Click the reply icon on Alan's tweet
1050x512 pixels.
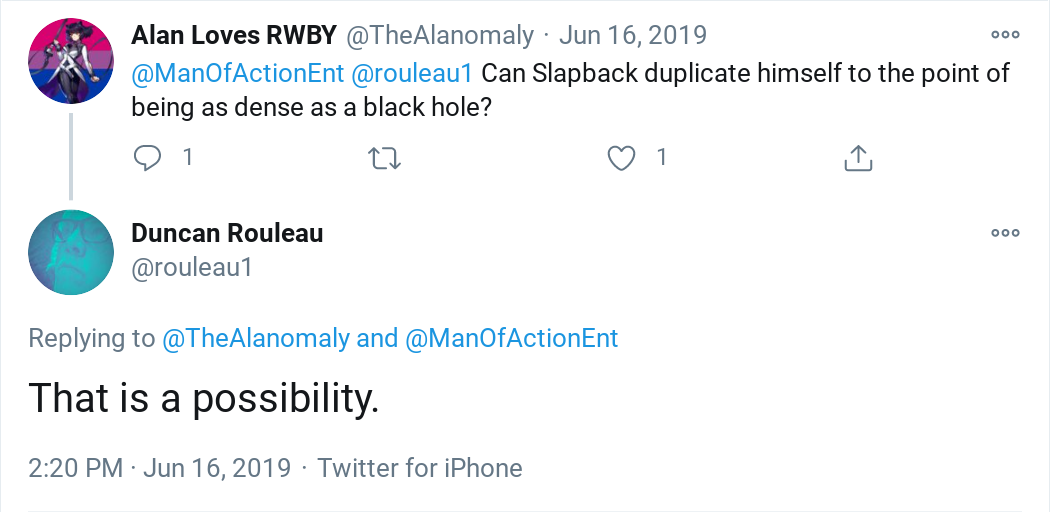[x=148, y=157]
